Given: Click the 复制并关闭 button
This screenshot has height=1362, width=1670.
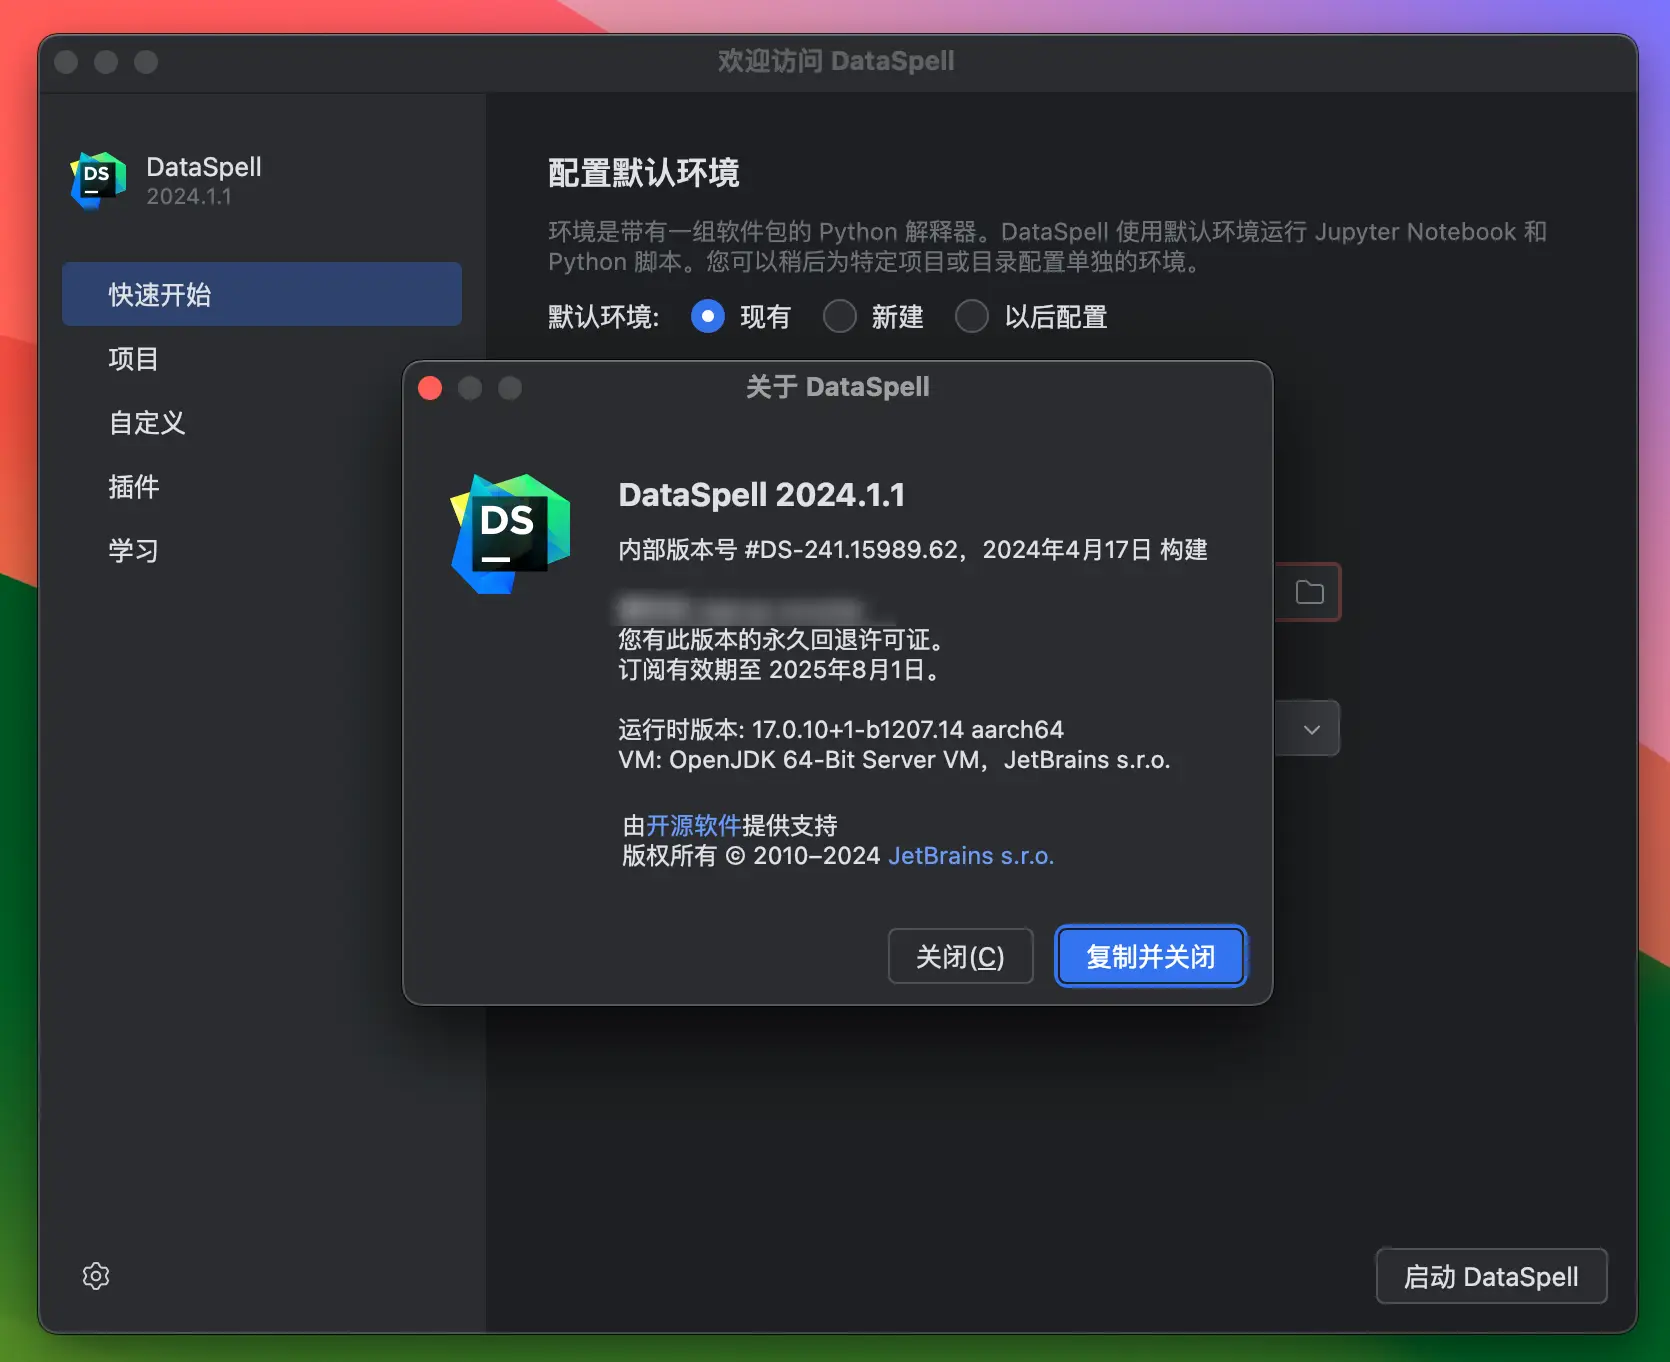Looking at the screenshot, I should tap(1150, 957).
